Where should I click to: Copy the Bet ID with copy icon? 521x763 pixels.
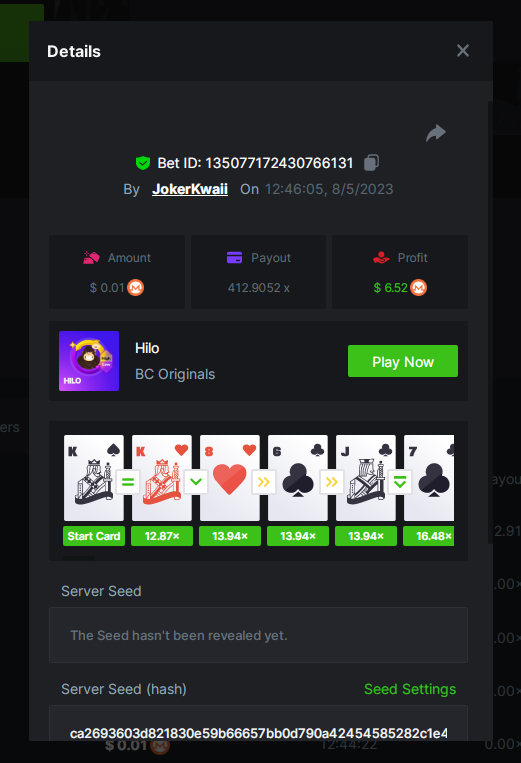pyautogui.click(x=372, y=163)
